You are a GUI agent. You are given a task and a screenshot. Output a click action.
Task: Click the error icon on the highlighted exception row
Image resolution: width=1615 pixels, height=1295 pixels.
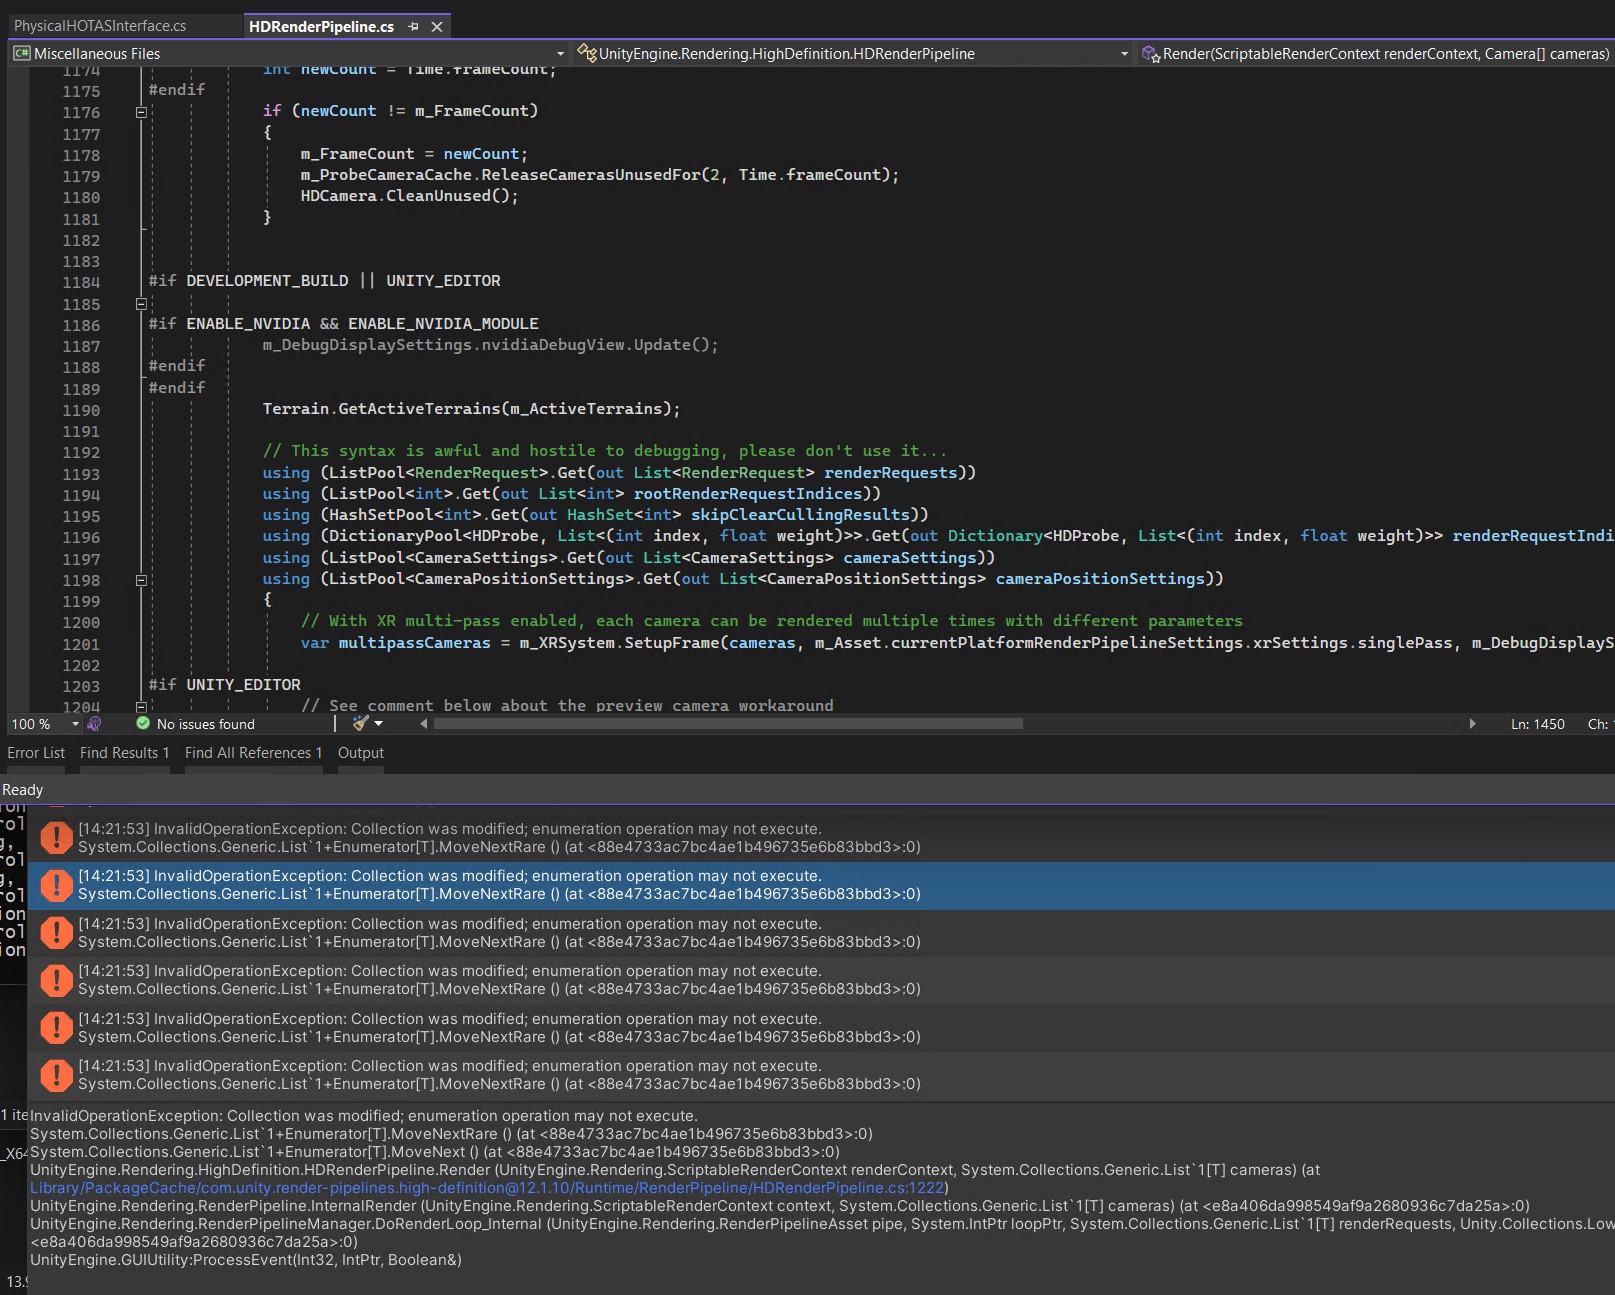[x=56, y=885]
